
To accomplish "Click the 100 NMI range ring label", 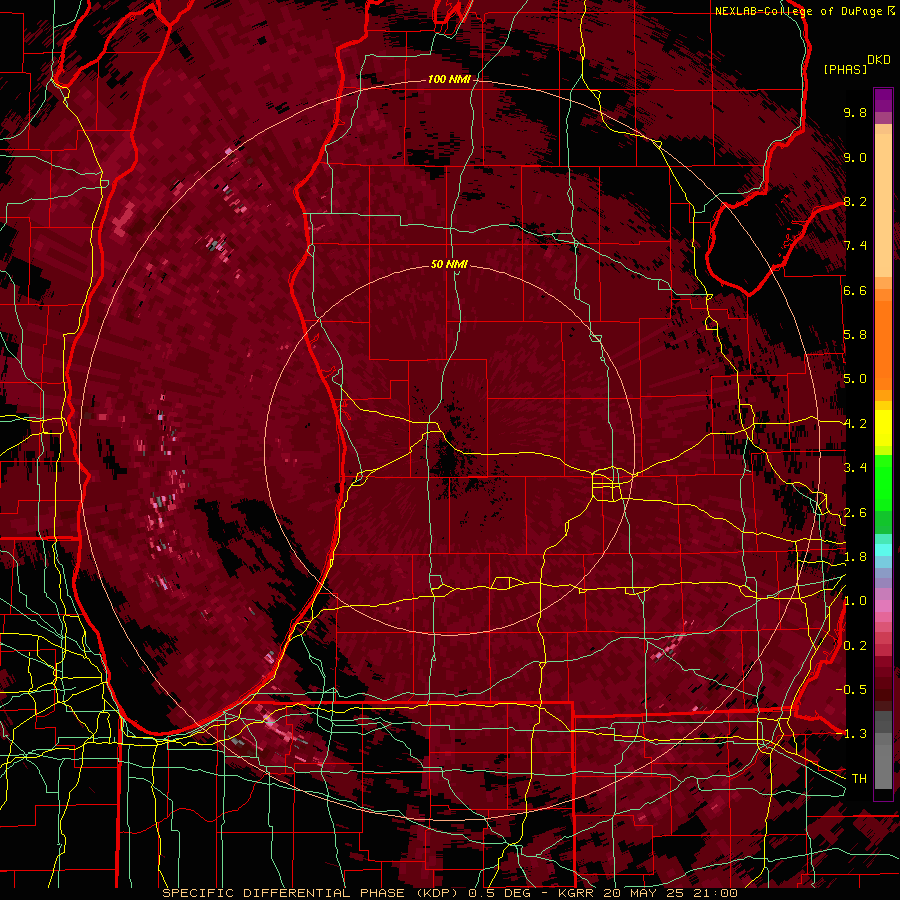I will coord(449,79).
